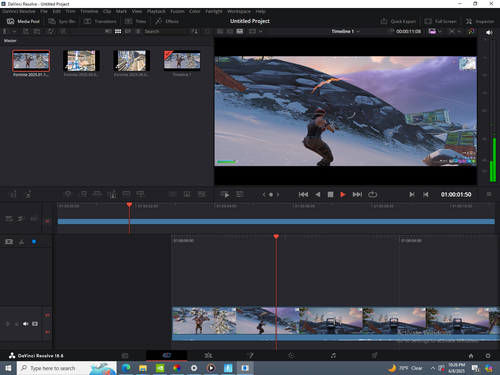Jump to the first frame of timeline
500x375 pixels.
(x=303, y=194)
